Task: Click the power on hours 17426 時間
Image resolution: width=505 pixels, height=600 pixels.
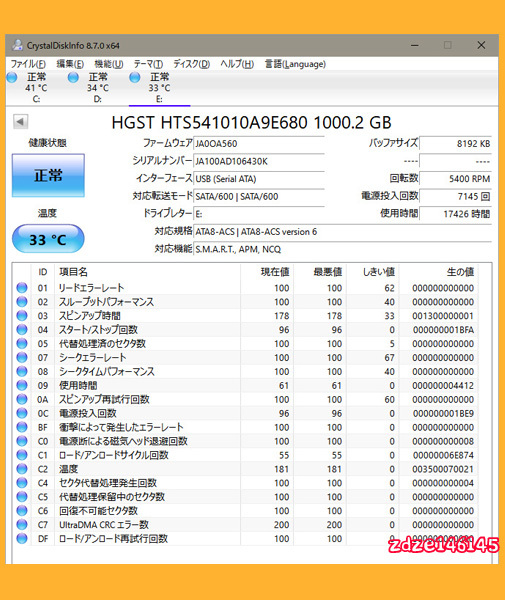Action: (x=455, y=214)
